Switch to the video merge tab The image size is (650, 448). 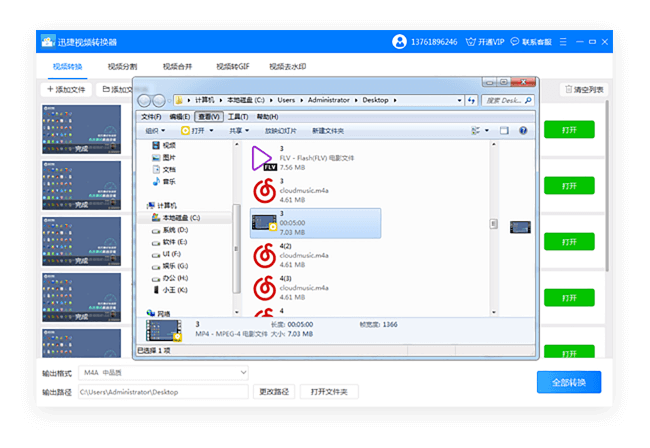pyautogui.click(x=177, y=66)
